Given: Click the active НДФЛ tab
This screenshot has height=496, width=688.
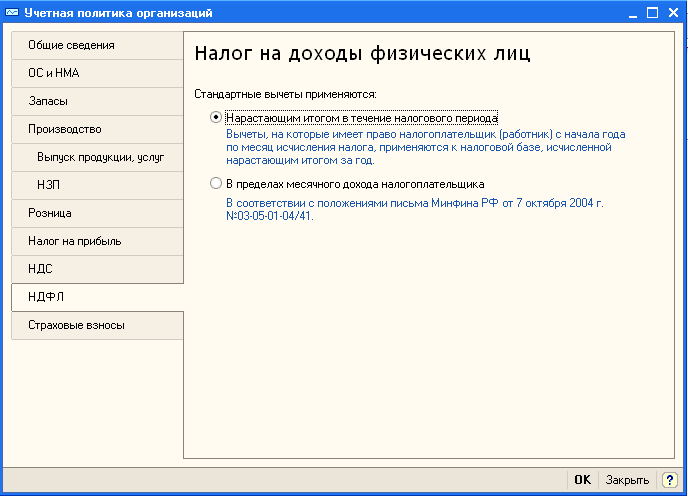Looking at the screenshot, I should [x=97, y=297].
